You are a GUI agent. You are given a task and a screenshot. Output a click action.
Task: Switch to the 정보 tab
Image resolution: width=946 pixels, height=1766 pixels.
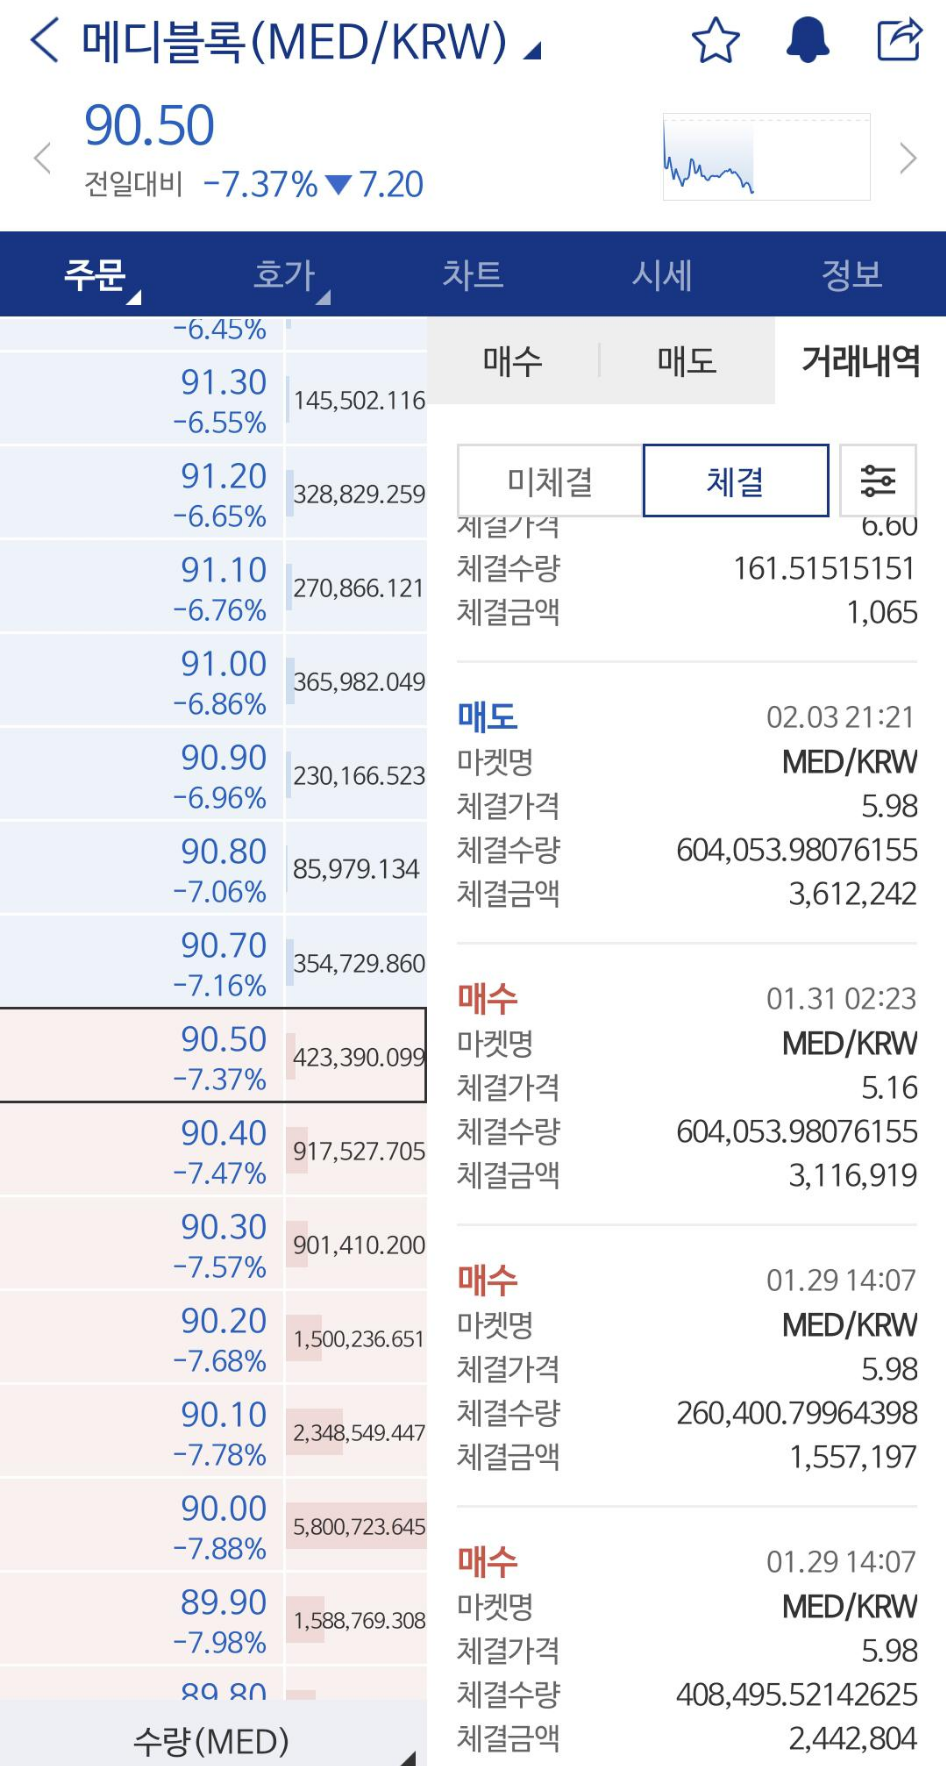[x=851, y=274]
